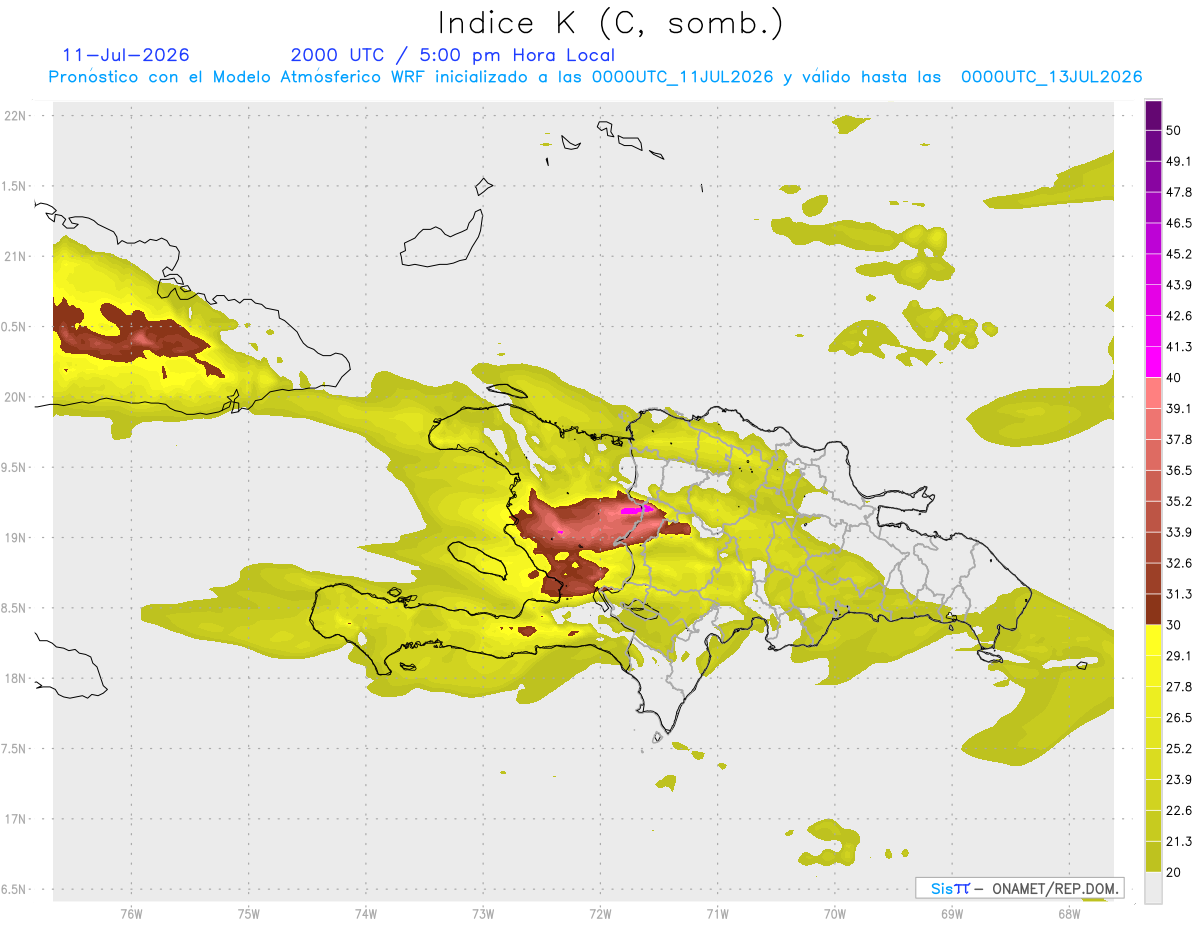1200x927 pixels.
Task: Click the "73W" longitude label
Action: click(483, 914)
